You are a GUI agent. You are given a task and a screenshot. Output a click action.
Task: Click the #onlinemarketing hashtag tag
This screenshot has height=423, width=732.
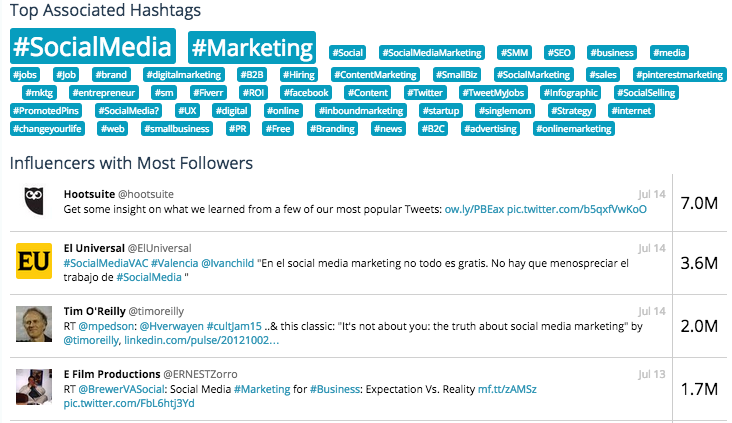574,128
